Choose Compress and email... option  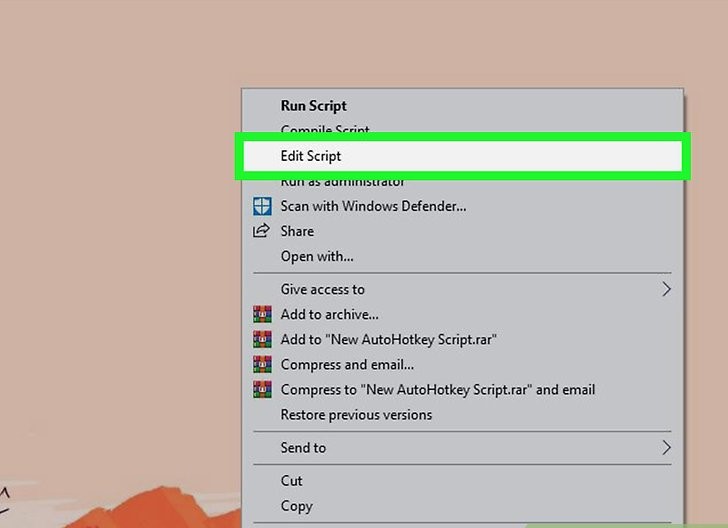(x=462, y=365)
